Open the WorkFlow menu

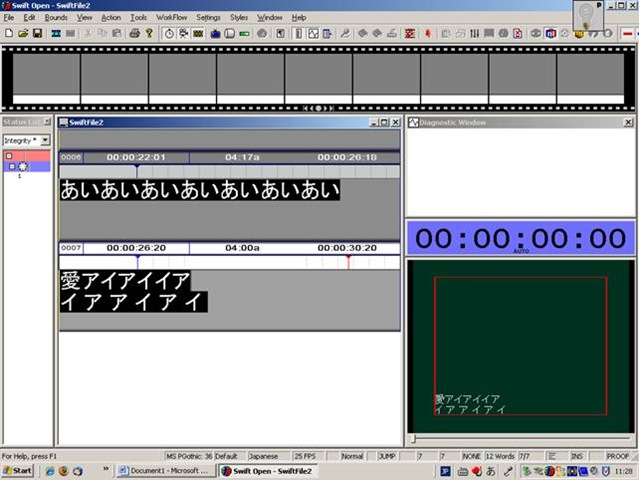[x=172, y=17]
